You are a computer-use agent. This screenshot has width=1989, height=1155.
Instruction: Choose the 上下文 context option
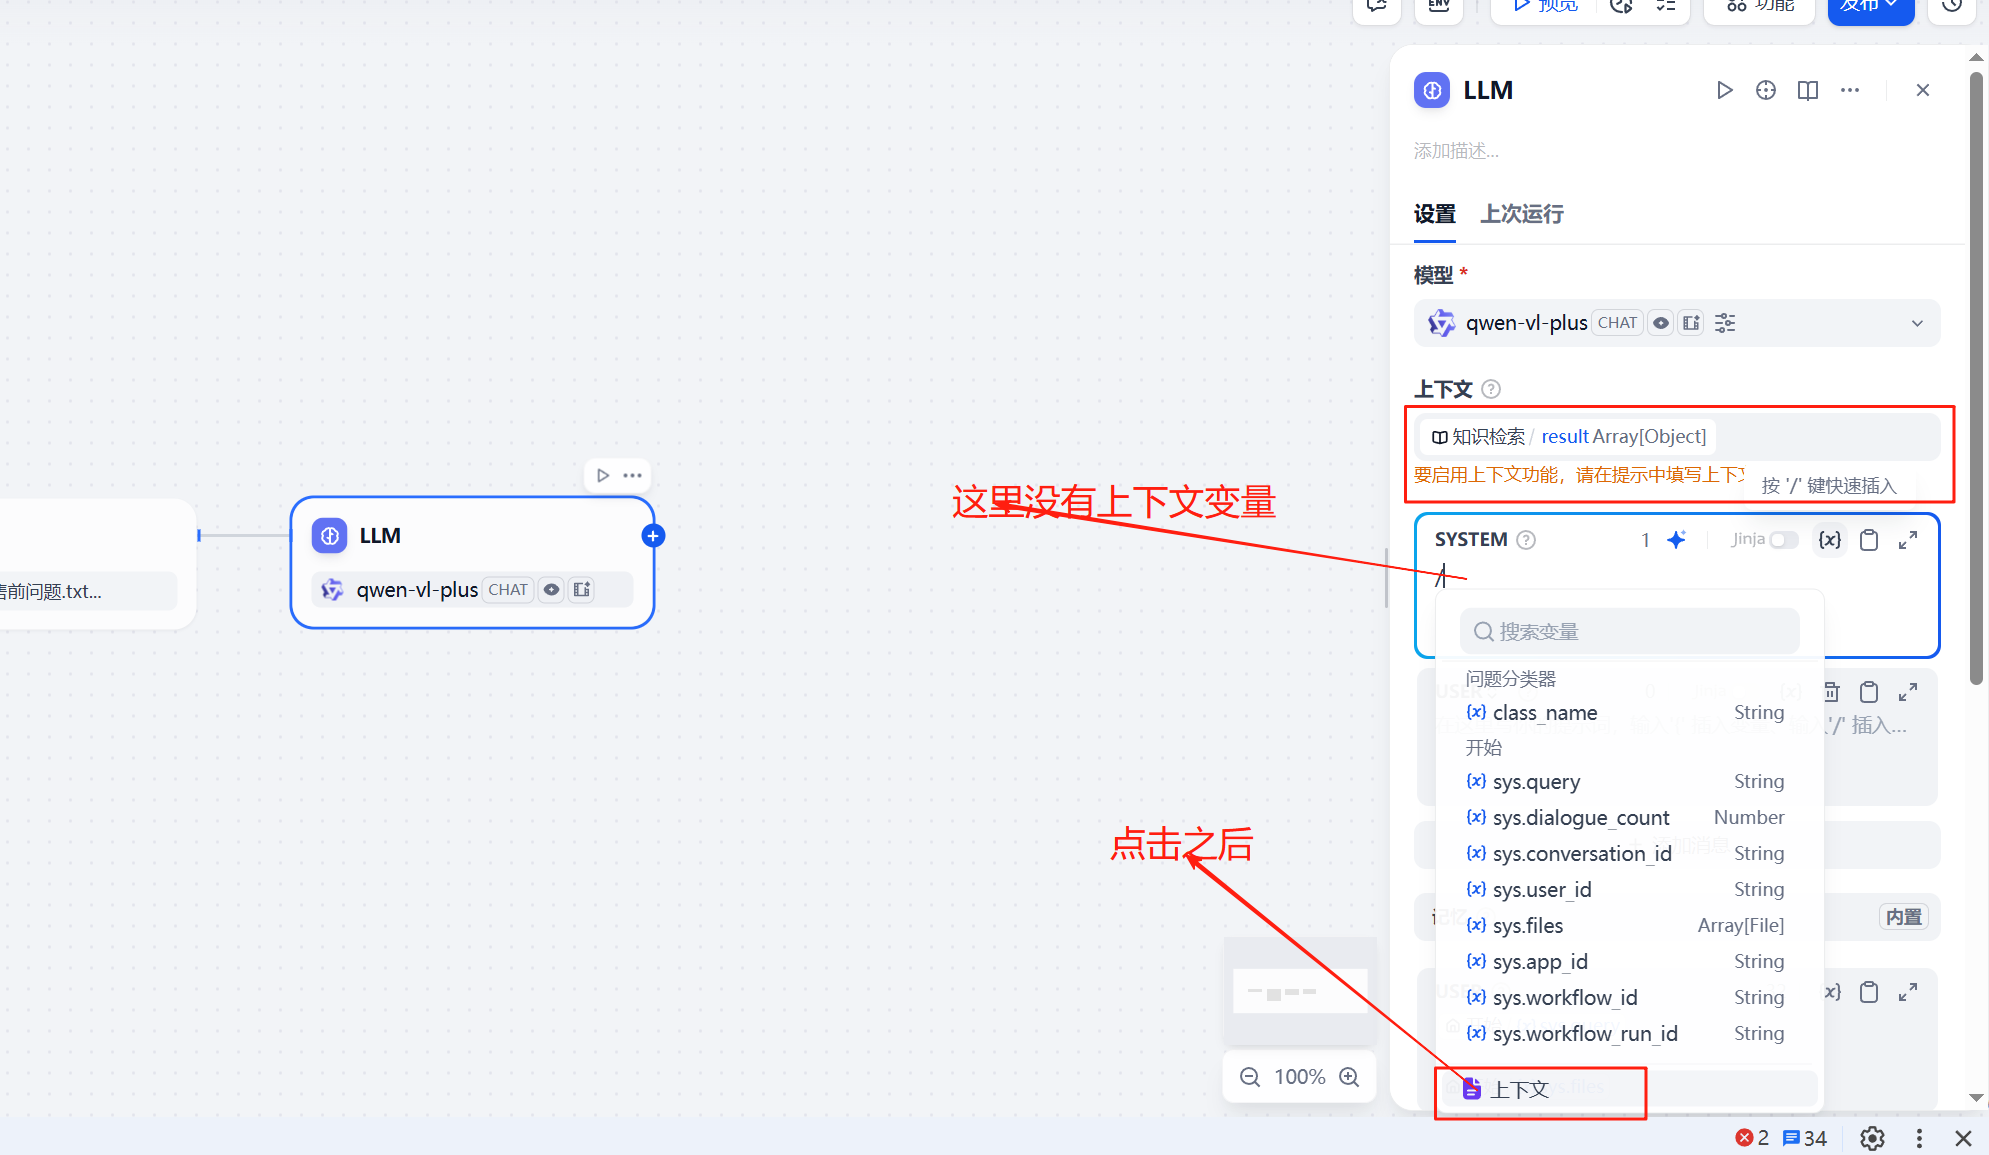pyautogui.click(x=1520, y=1089)
